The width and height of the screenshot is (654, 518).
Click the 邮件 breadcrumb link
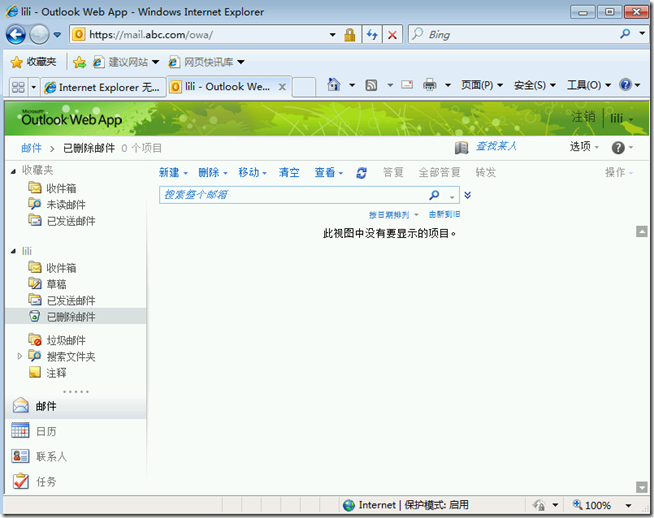point(32,148)
